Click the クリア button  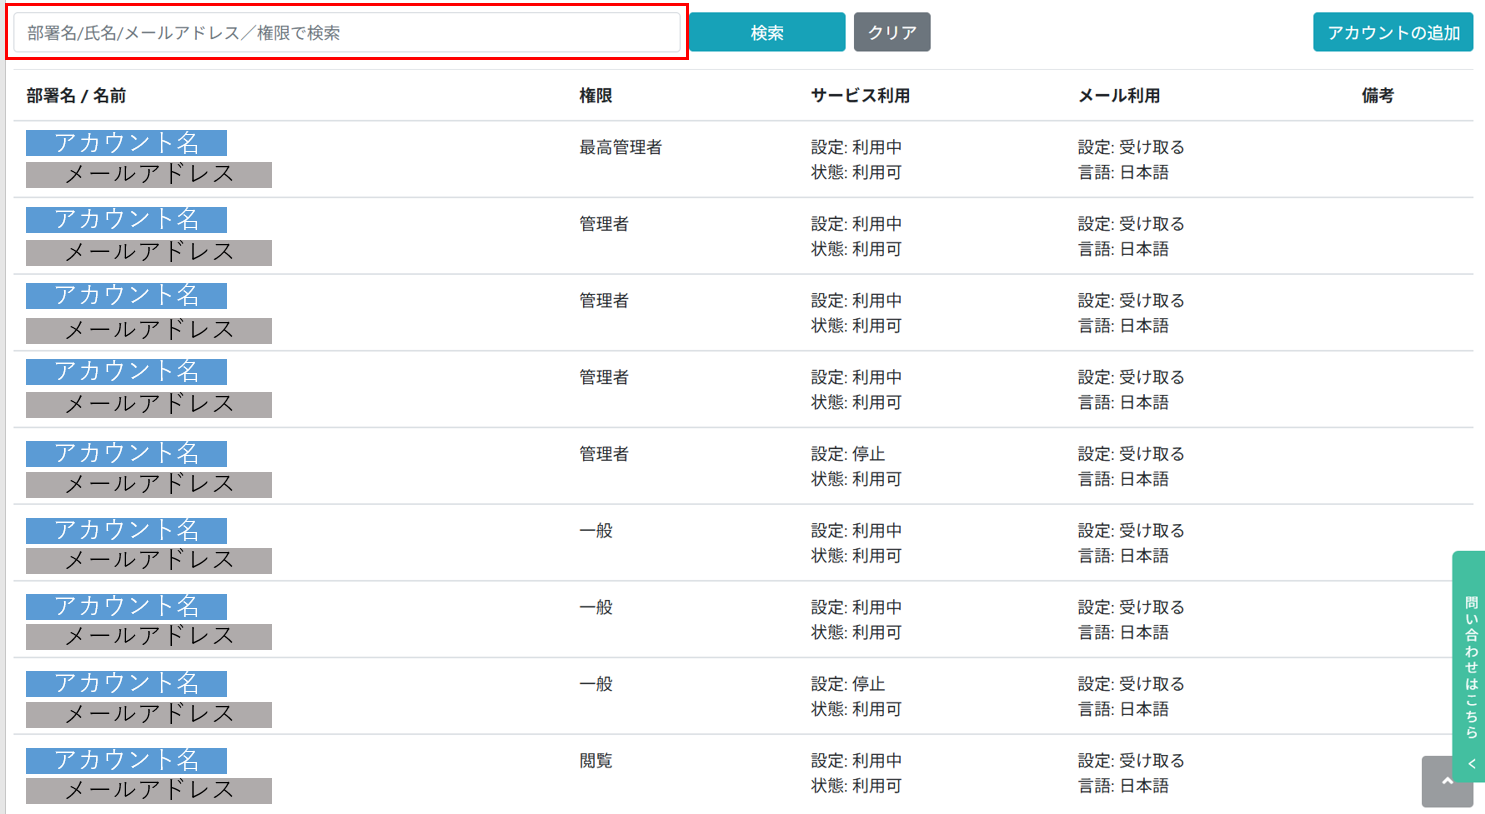[x=892, y=33]
